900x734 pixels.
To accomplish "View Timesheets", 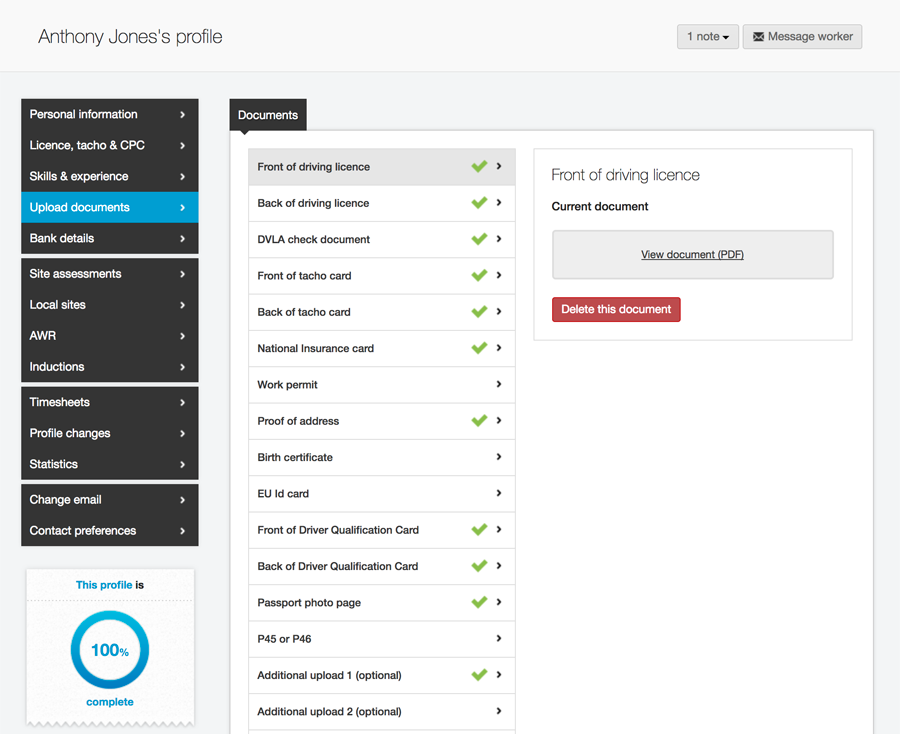I will point(110,402).
